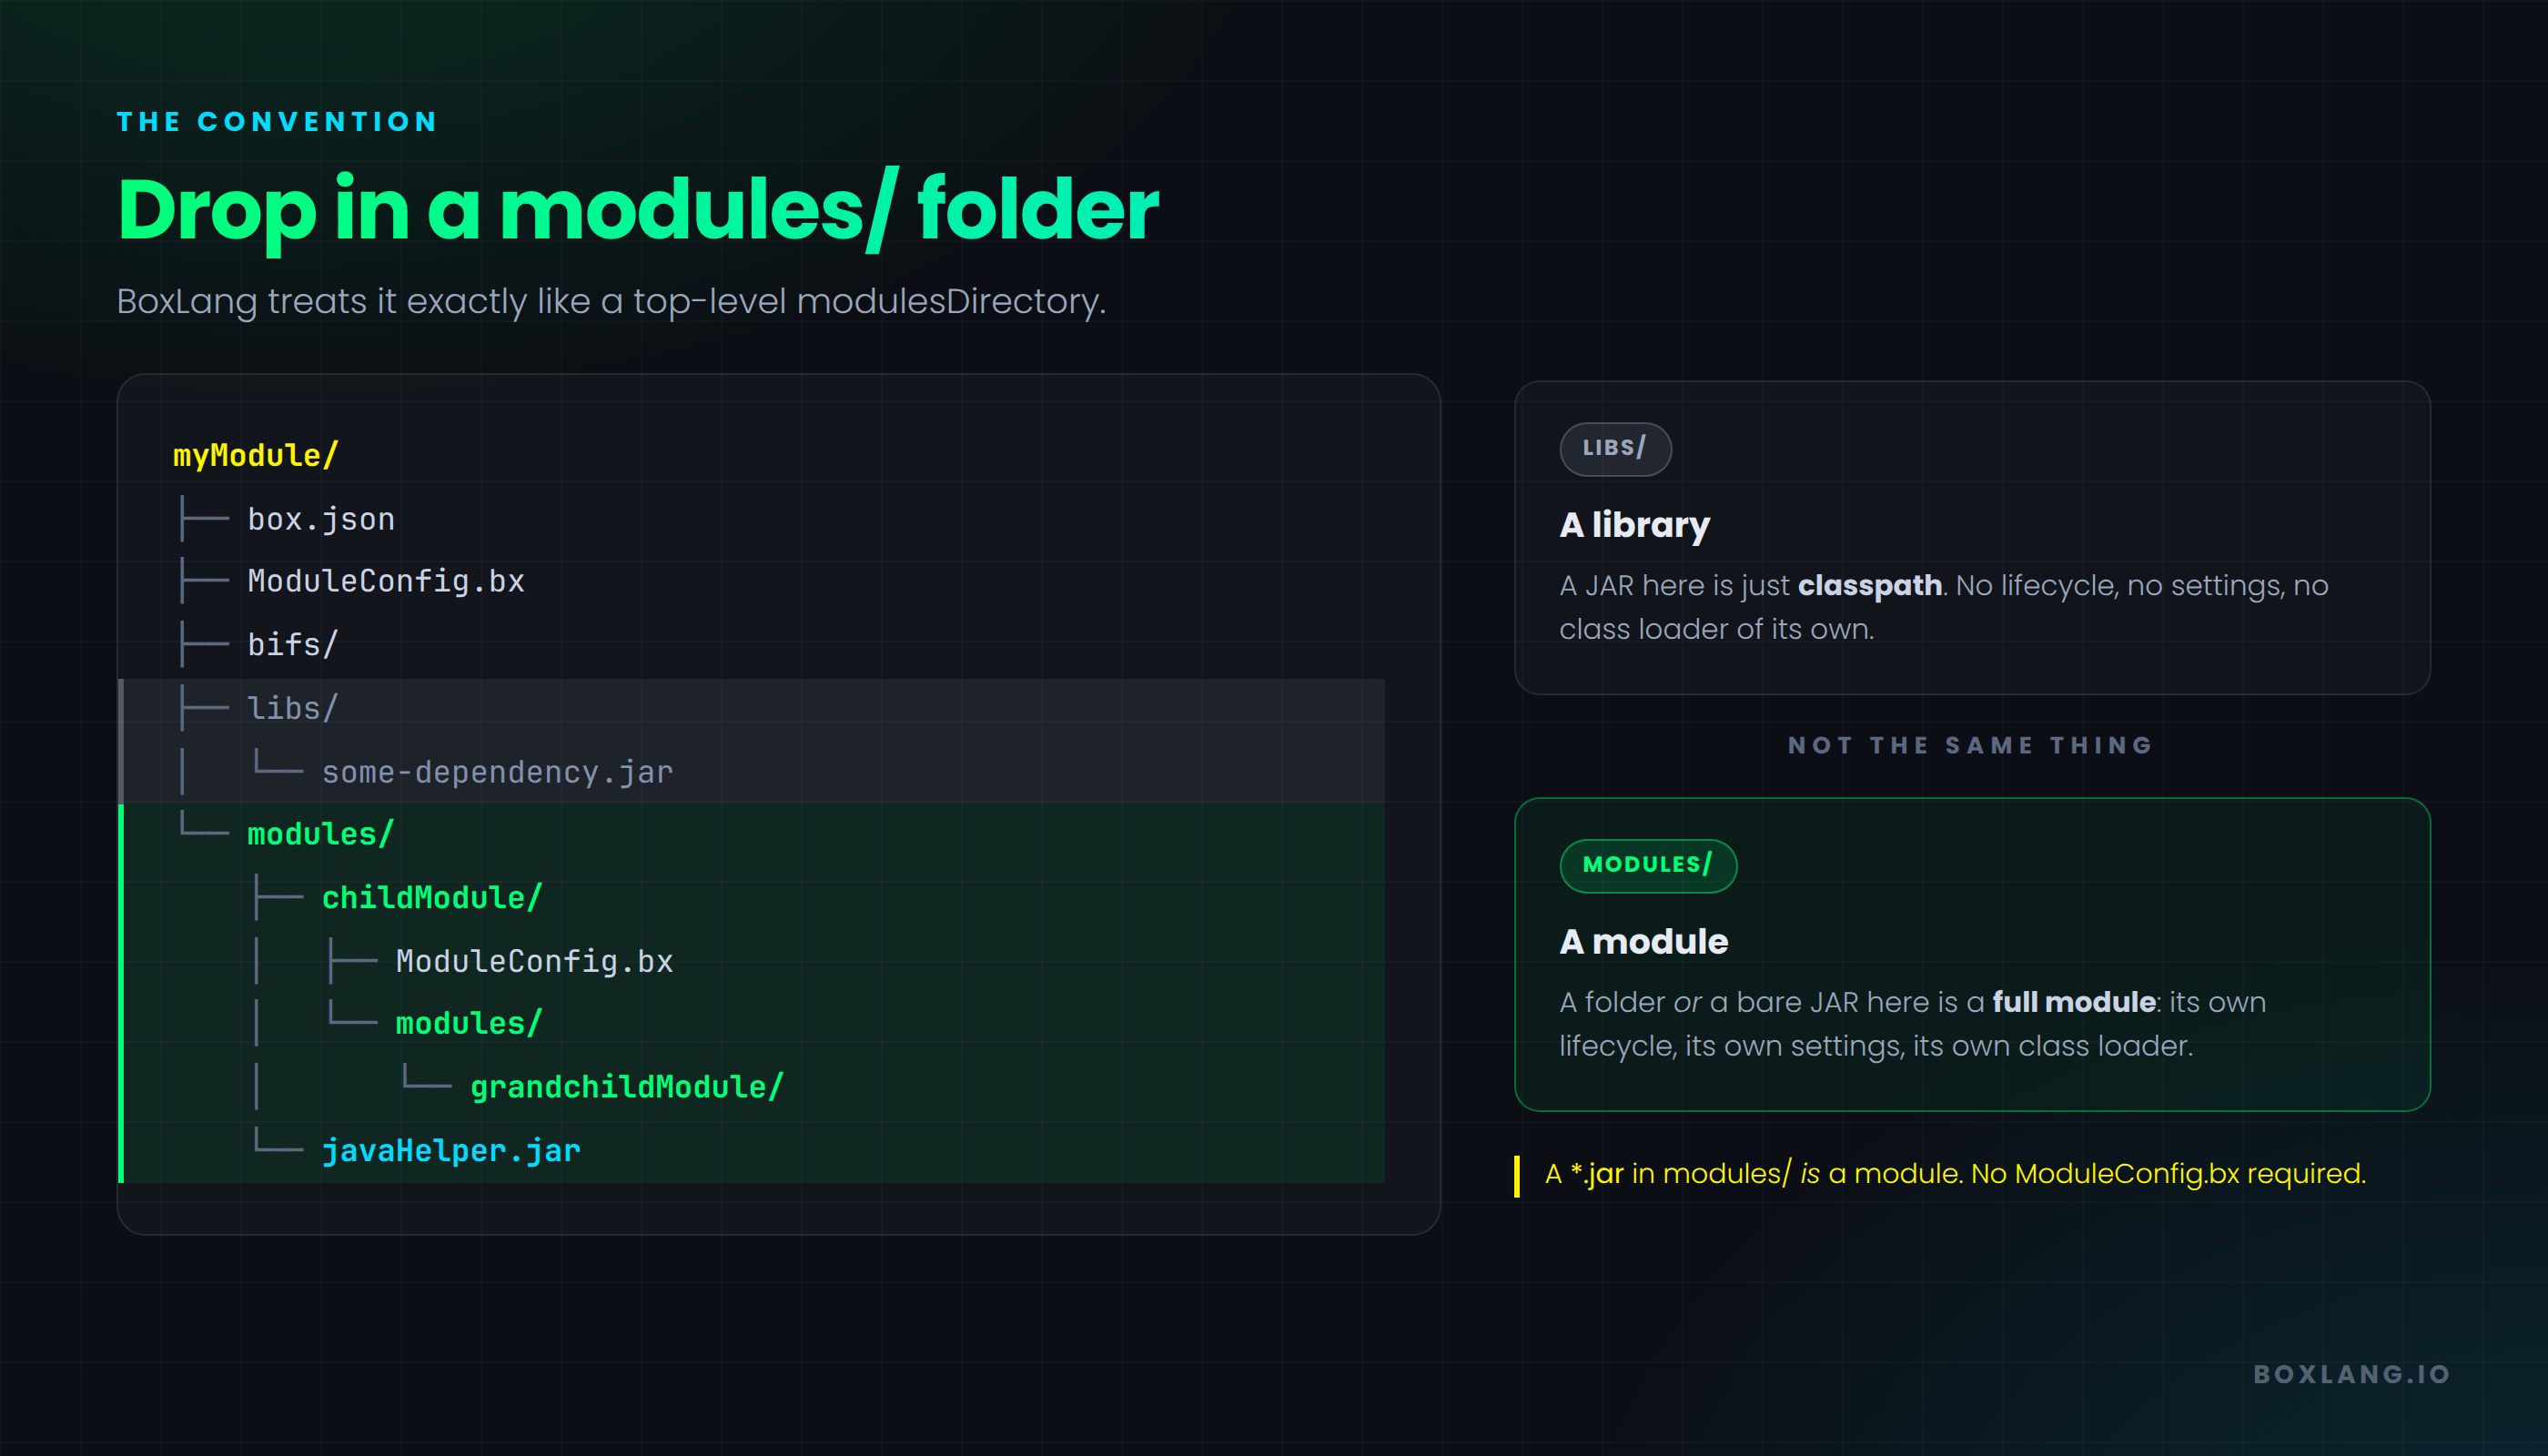The height and width of the screenshot is (1456, 2548).
Task: Click the bold word 'classpath'
Action: (1870, 586)
